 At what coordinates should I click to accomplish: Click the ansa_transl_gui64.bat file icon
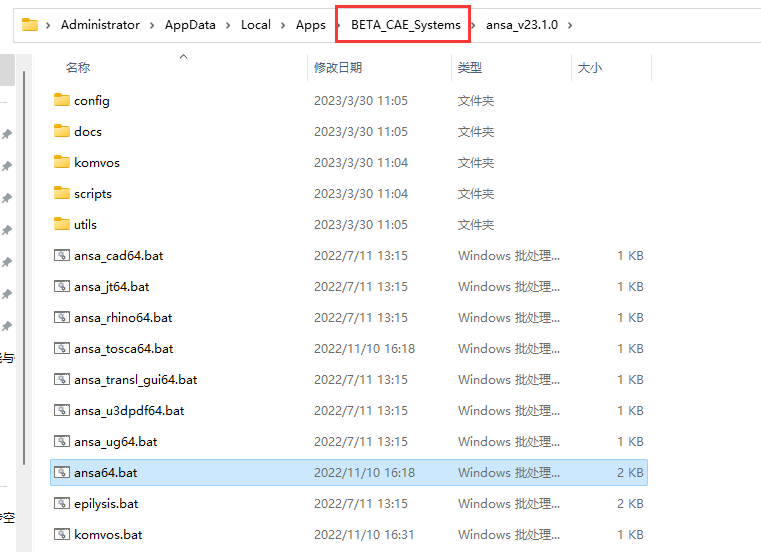click(x=62, y=379)
